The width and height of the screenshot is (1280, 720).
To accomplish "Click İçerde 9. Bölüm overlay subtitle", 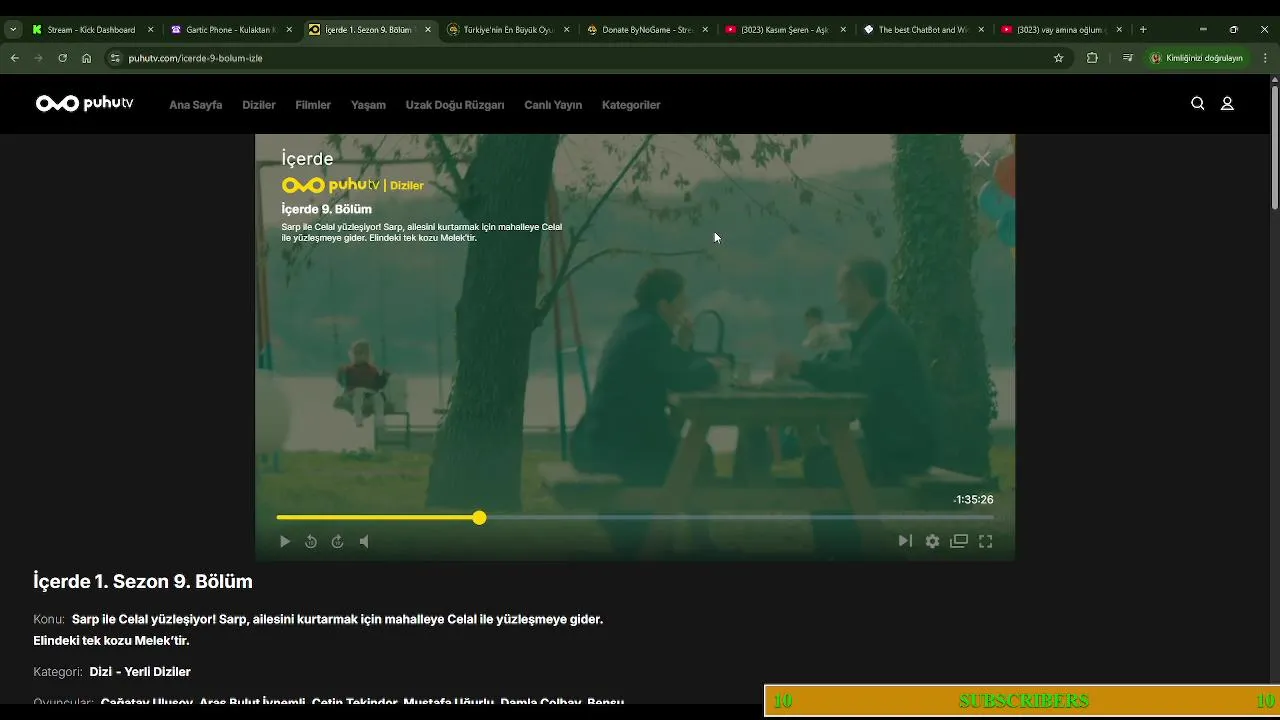I will tap(327, 209).
